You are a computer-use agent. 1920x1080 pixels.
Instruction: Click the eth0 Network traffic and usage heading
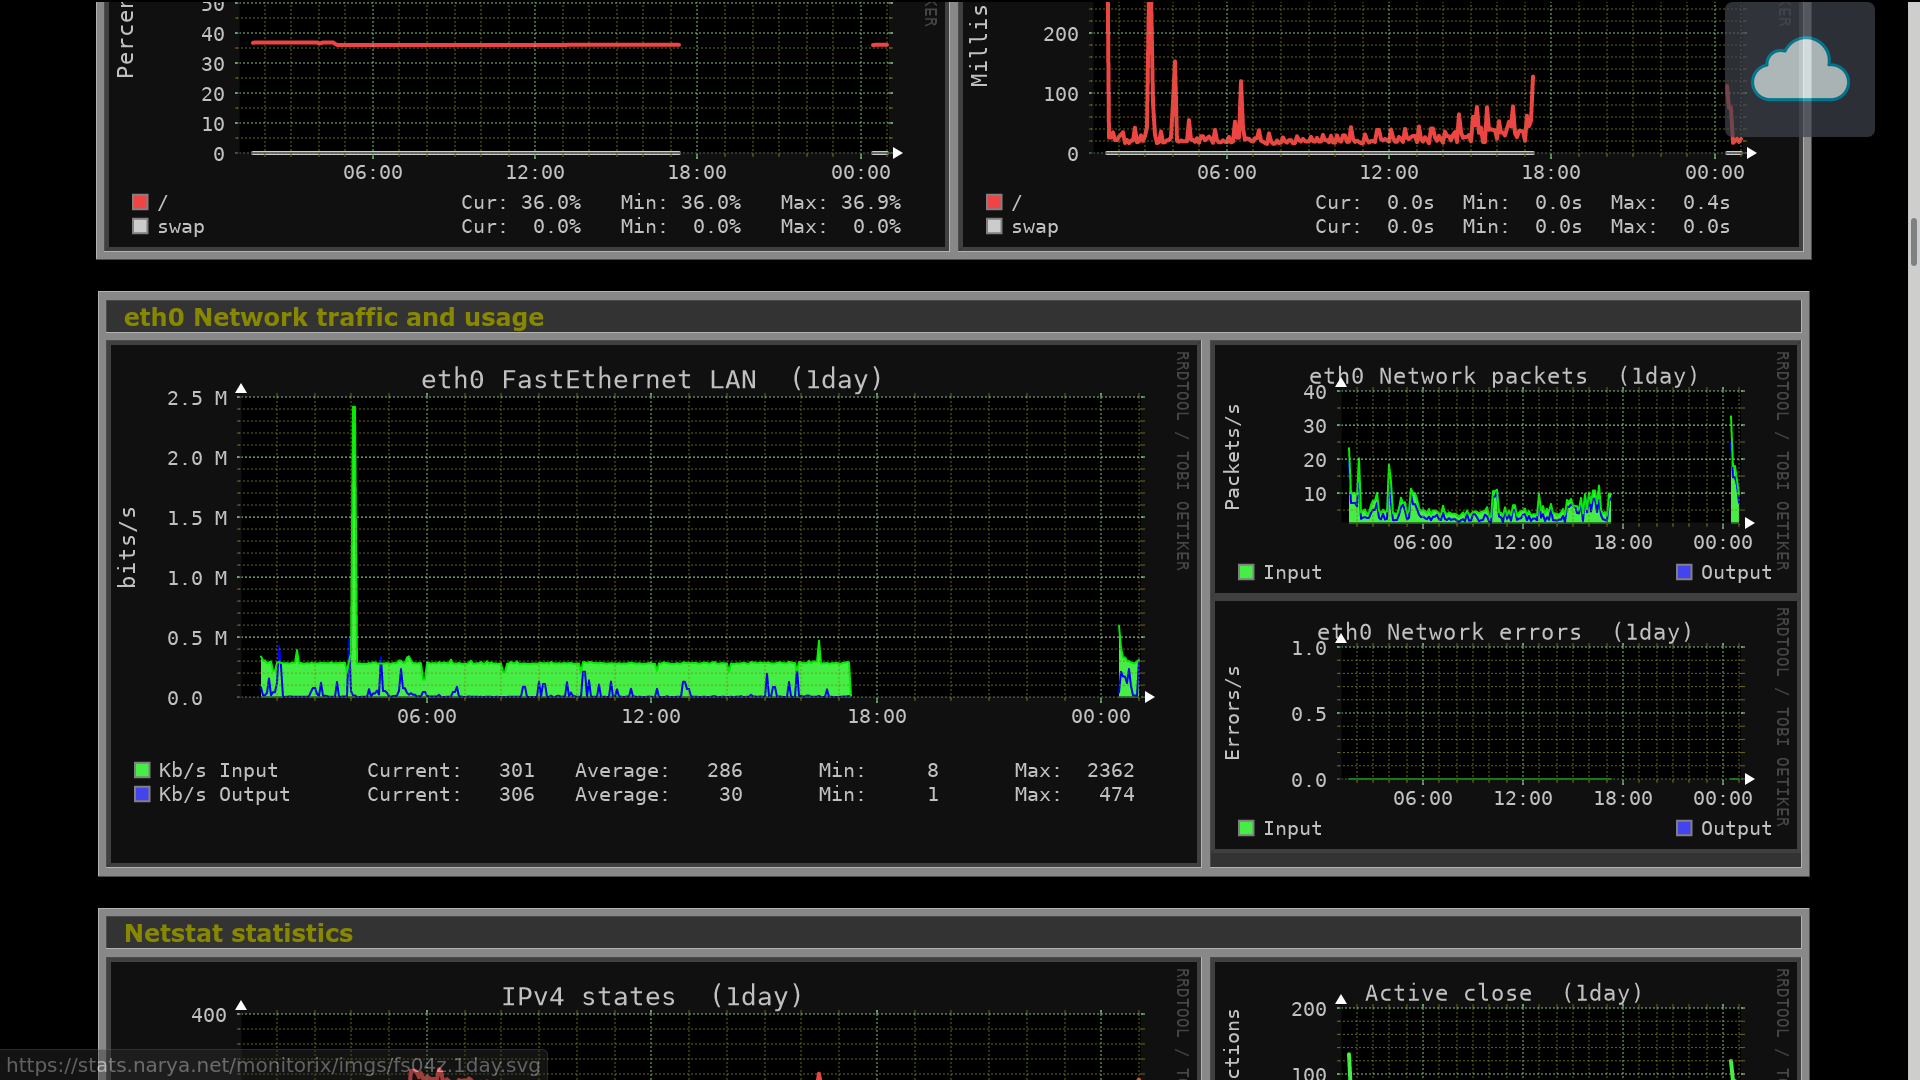click(333, 317)
